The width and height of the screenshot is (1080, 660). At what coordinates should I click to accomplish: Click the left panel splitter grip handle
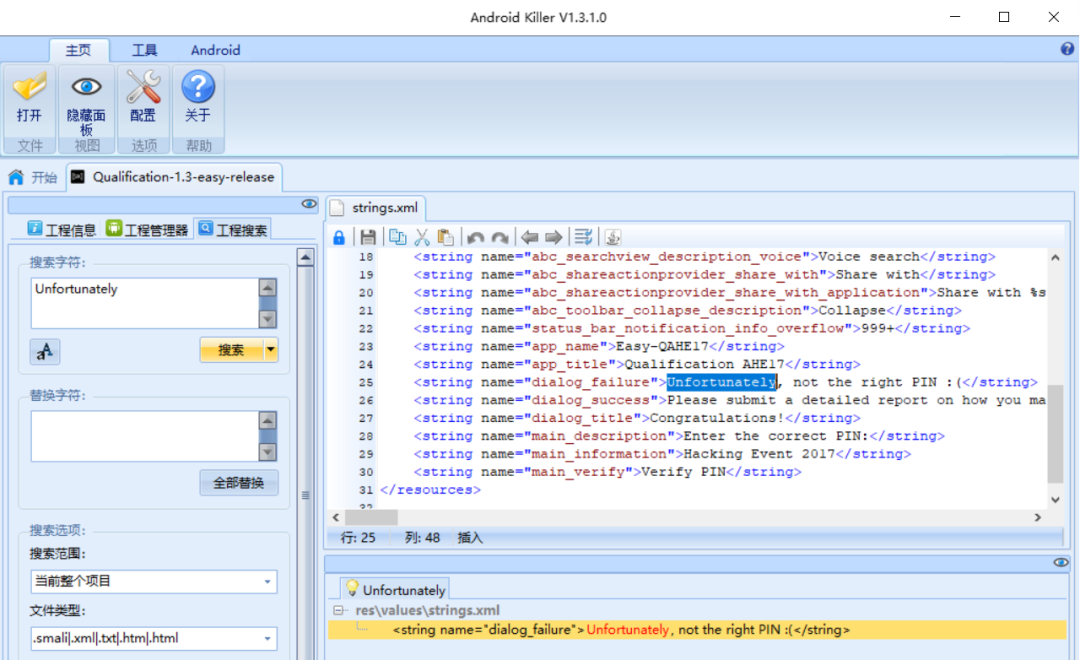[305, 495]
